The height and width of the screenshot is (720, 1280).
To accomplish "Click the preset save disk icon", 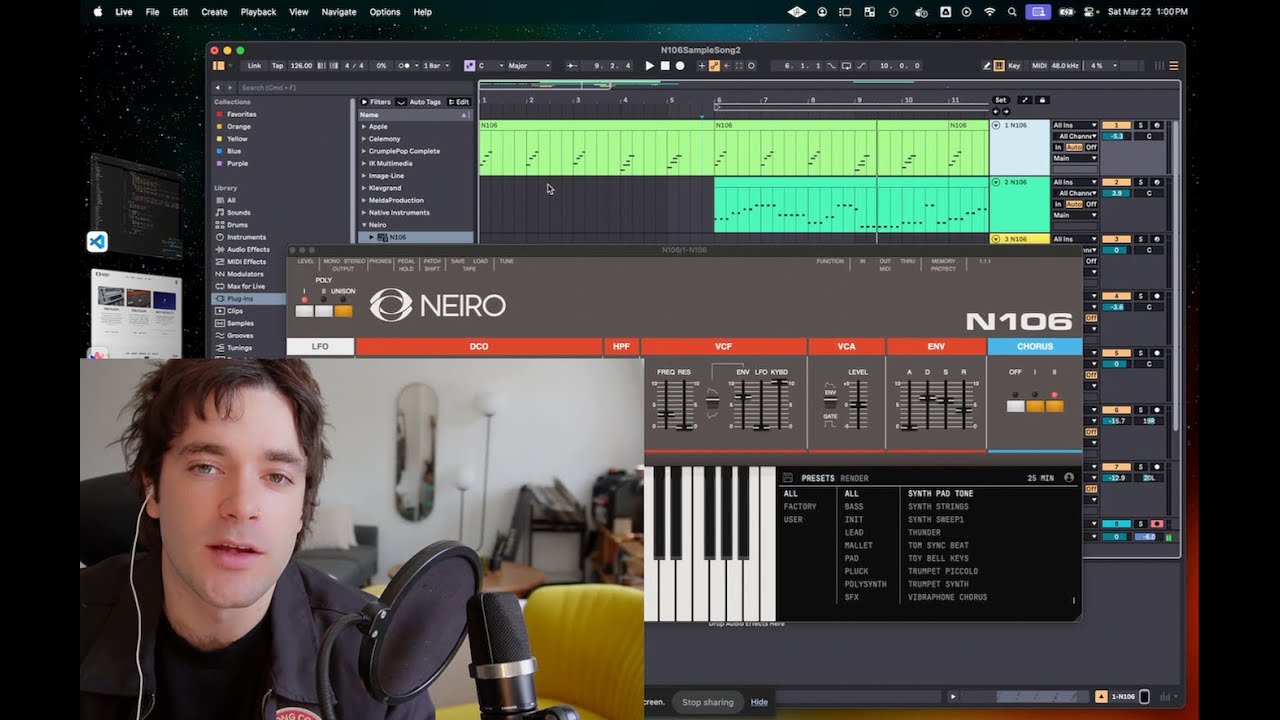I will (x=788, y=478).
